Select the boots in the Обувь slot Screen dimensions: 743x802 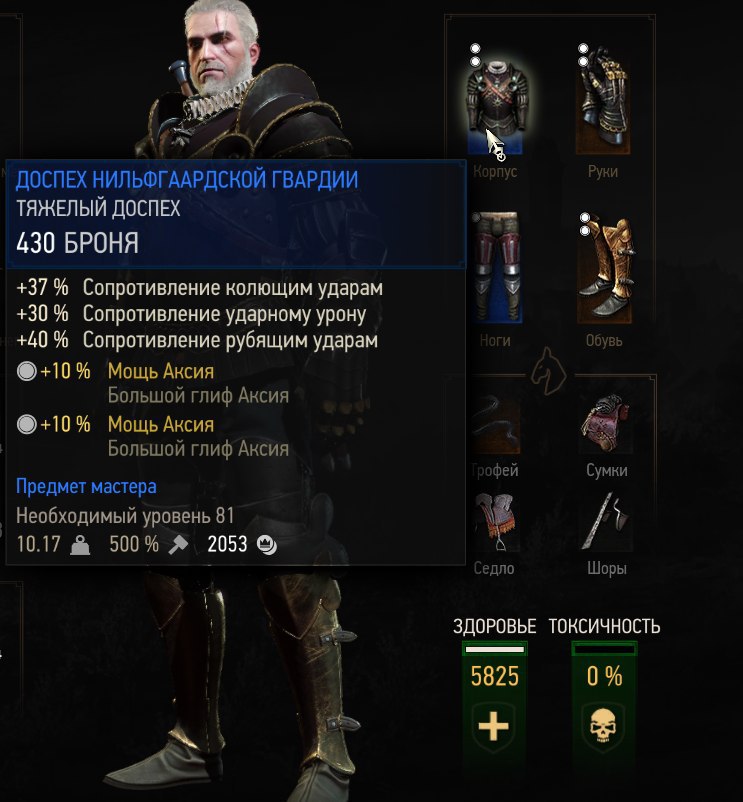coord(604,270)
